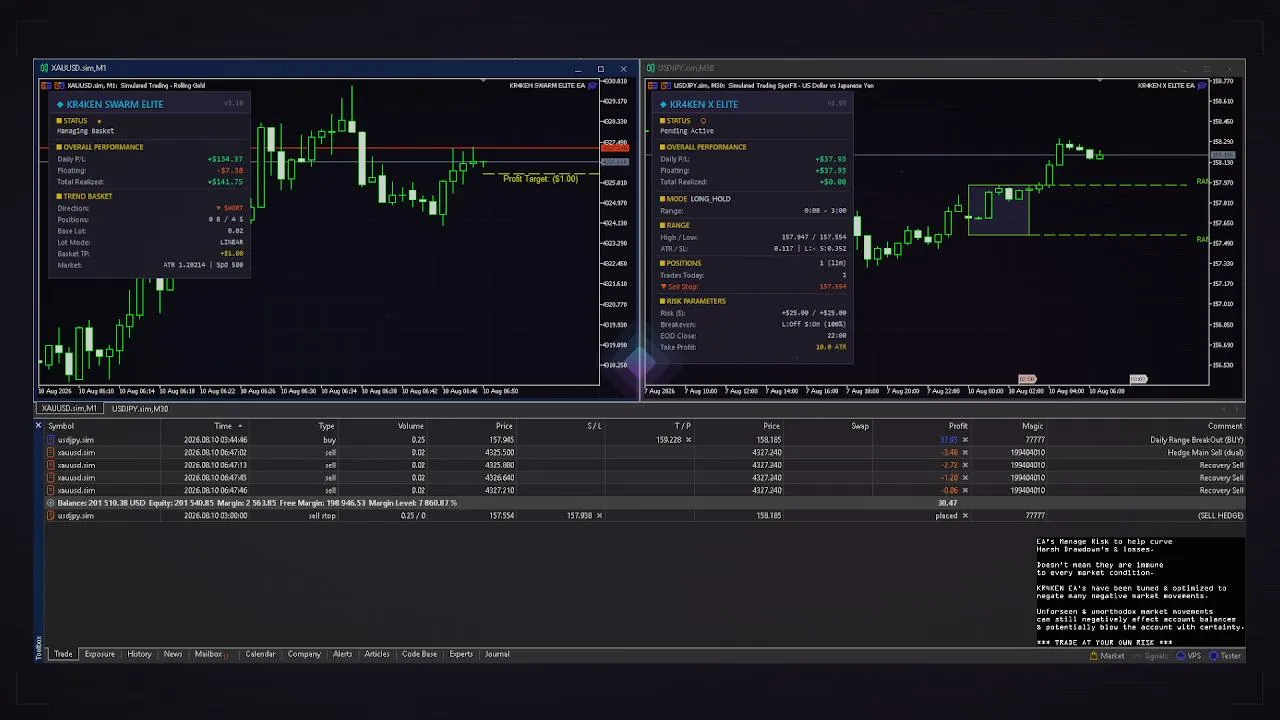
Task: Close the Hedge Main Sell position via its X
Action: pyautogui.click(x=965, y=452)
